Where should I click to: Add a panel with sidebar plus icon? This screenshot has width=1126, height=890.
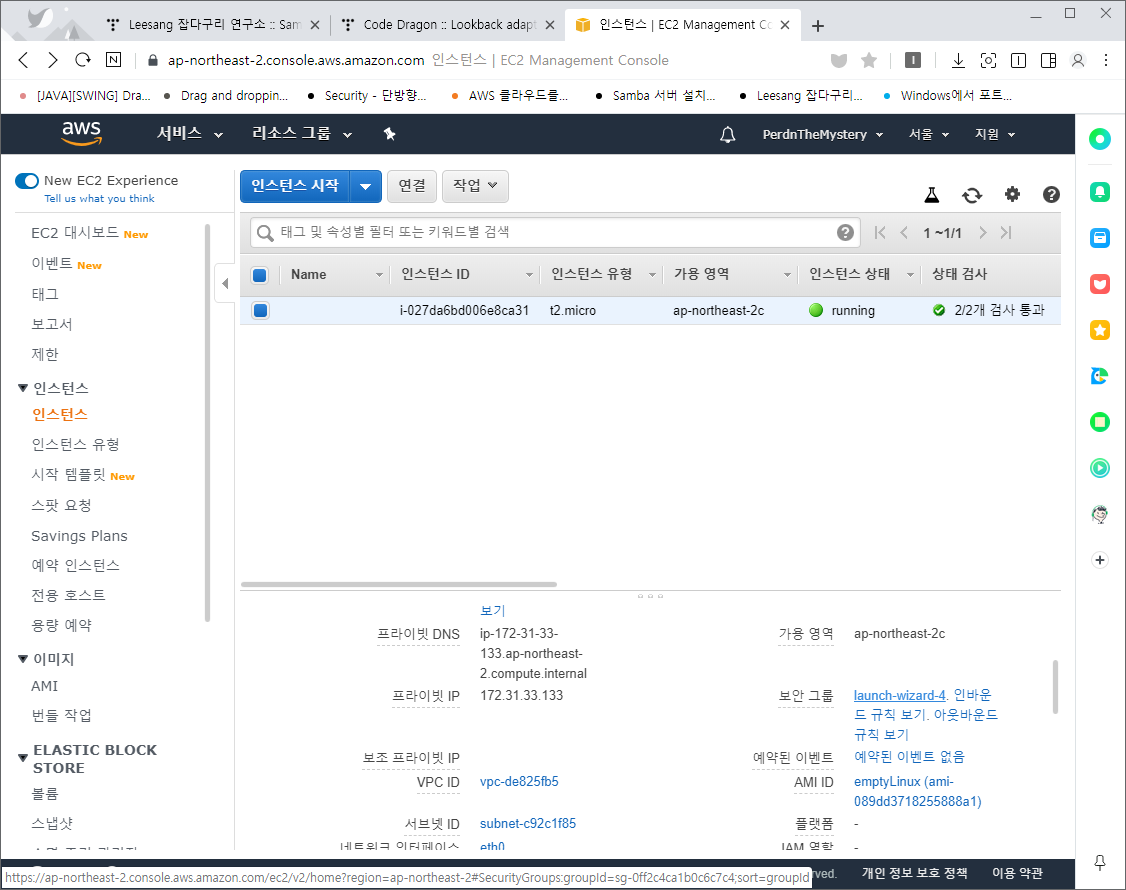click(1099, 560)
